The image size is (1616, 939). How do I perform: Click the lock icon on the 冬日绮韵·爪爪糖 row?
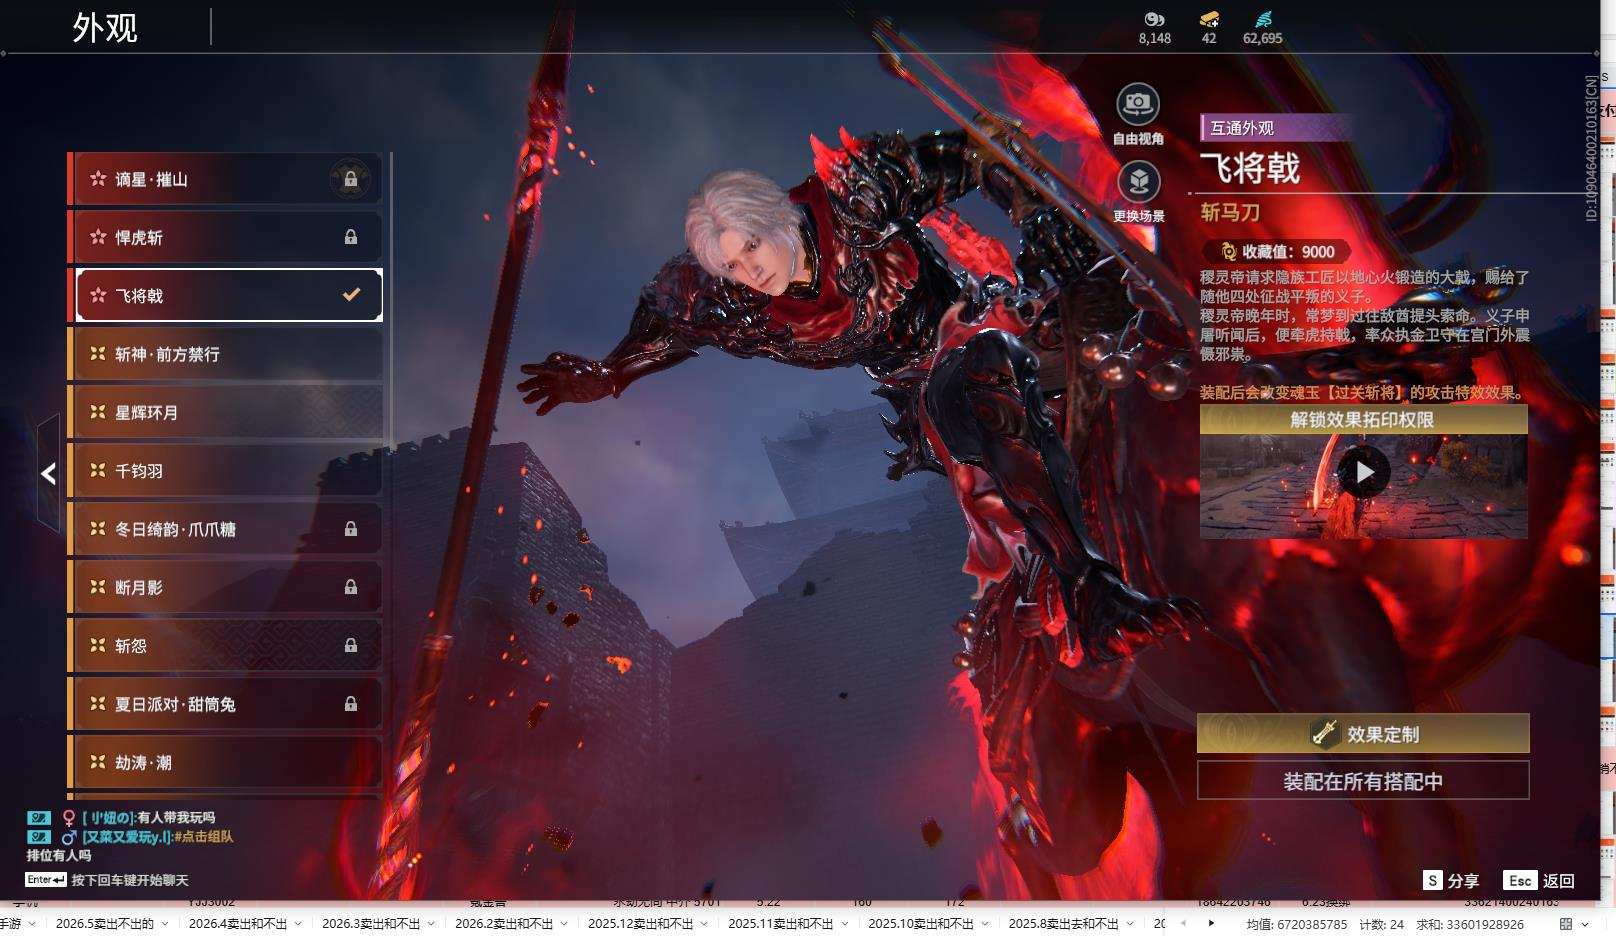(351, 529)
